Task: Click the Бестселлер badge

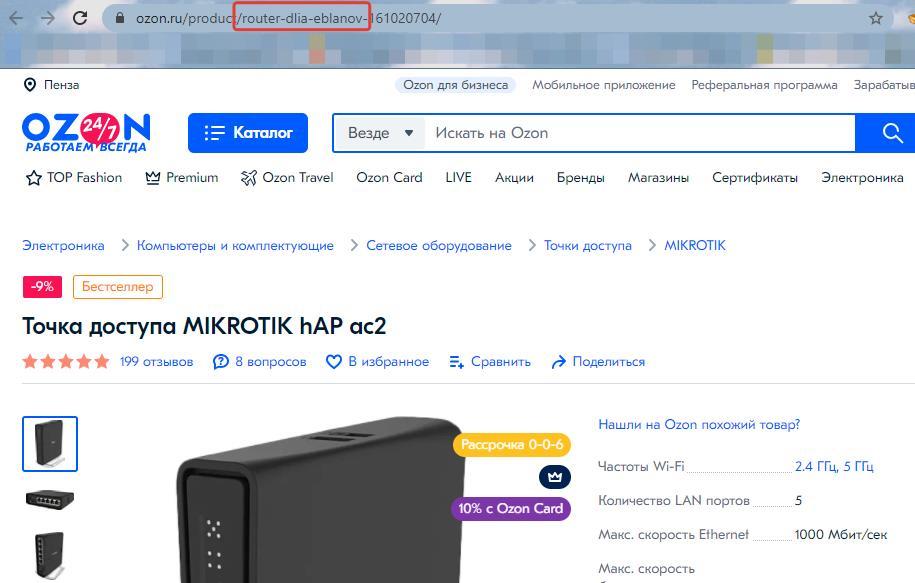Action: pyautogui.click(x=117, y=287)
